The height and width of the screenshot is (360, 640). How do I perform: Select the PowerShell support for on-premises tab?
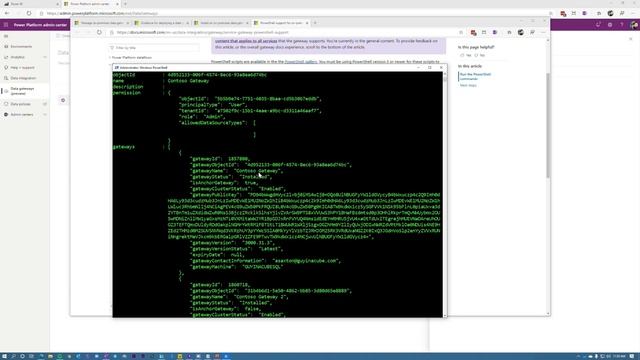click(280, 23)
